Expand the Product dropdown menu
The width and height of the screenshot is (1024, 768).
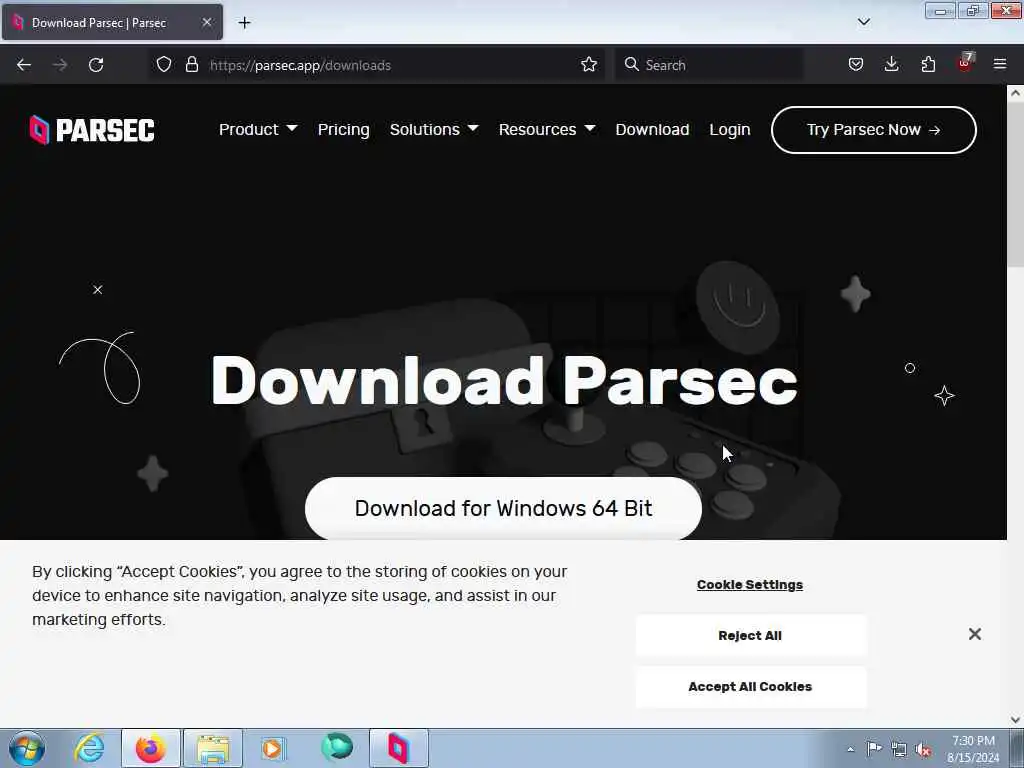point(258,130)
